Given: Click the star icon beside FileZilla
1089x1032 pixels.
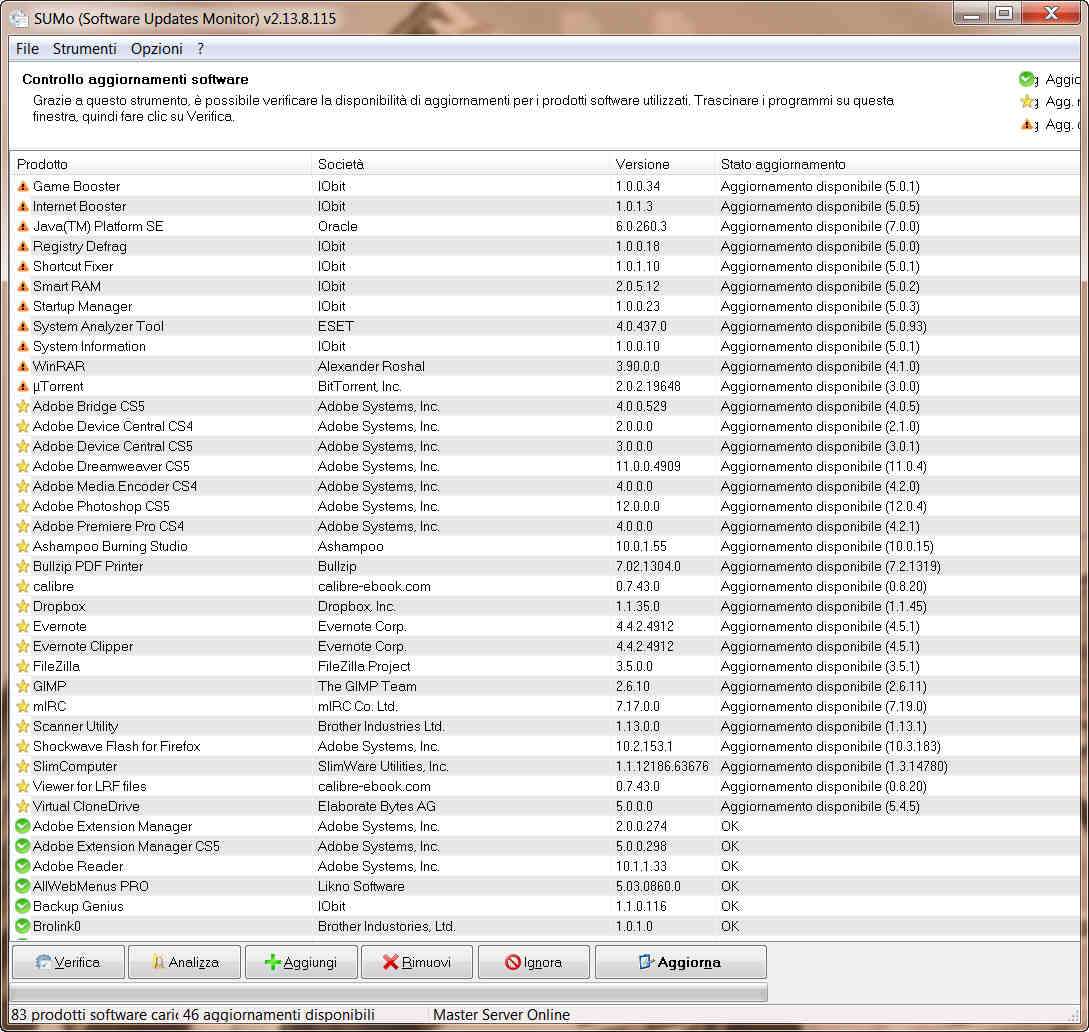Looking at the screenshot, I should click(x=23, y=666).
